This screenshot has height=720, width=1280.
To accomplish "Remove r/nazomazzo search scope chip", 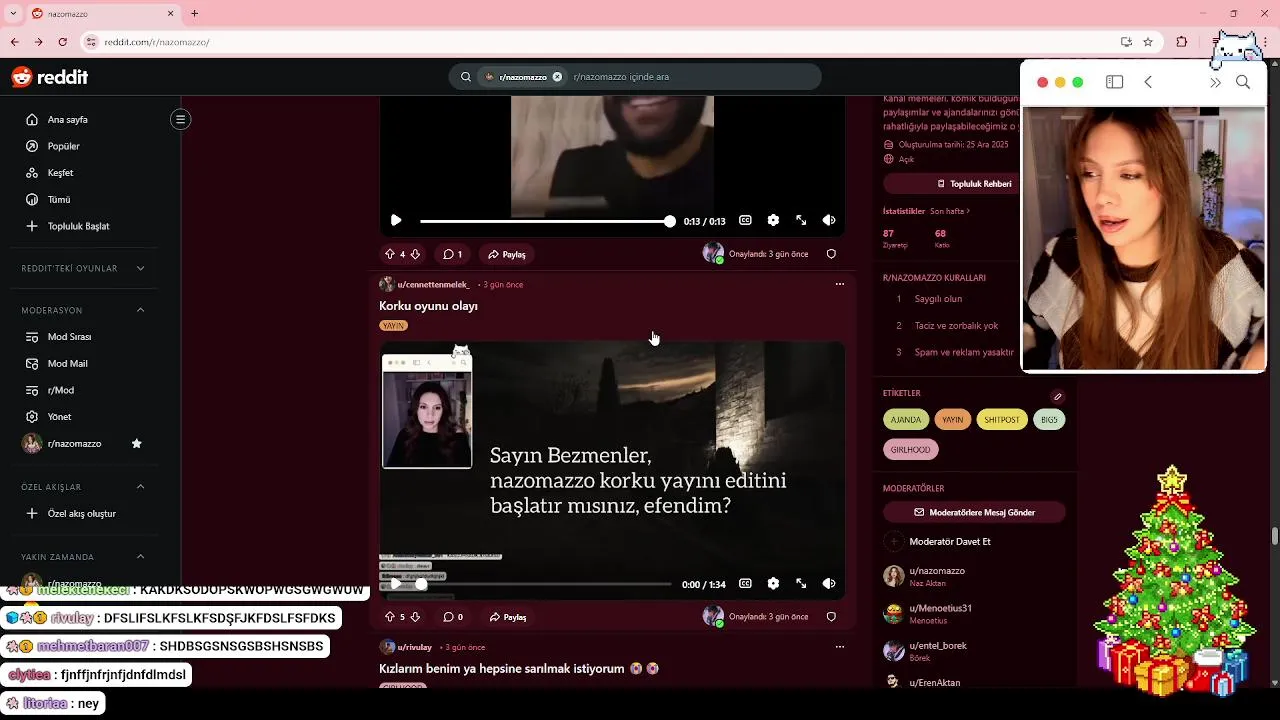I will click(557, 77).
